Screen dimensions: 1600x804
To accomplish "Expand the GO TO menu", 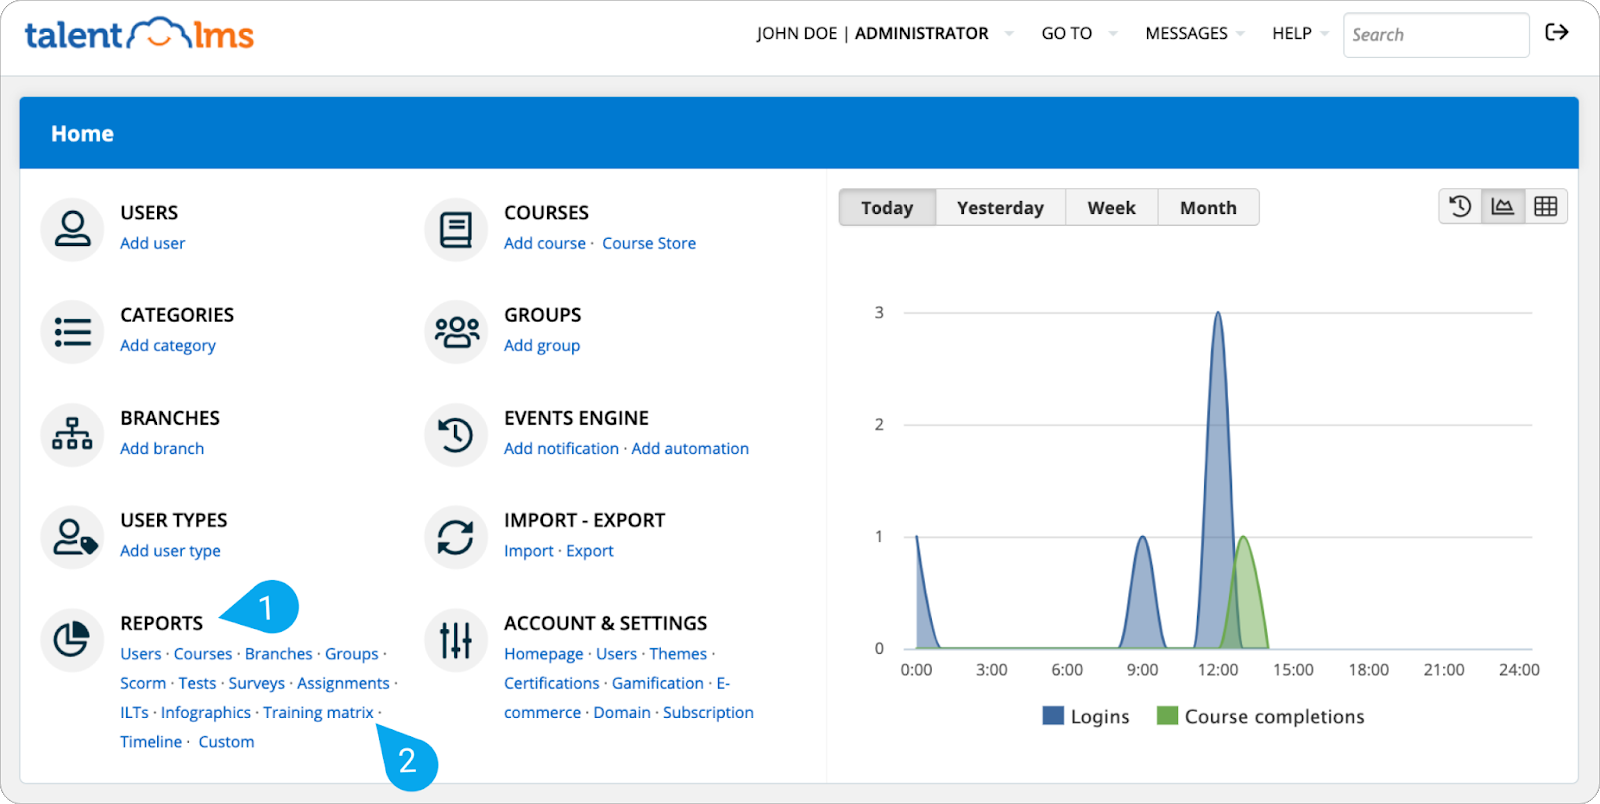I will 1079,33.
